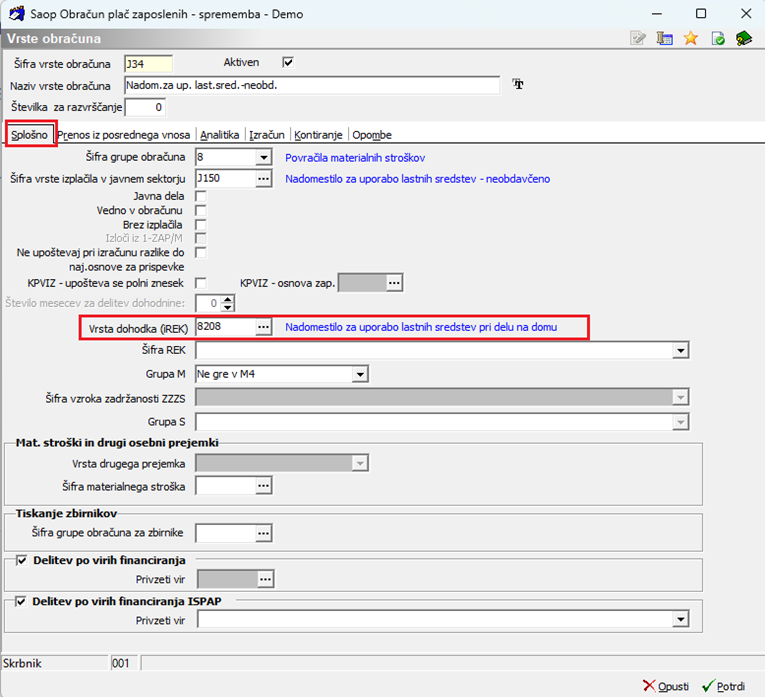765x697 pixels.
Task: Open lookup for KPVIZ - osnova zap.
Action: tap(394, 282)
